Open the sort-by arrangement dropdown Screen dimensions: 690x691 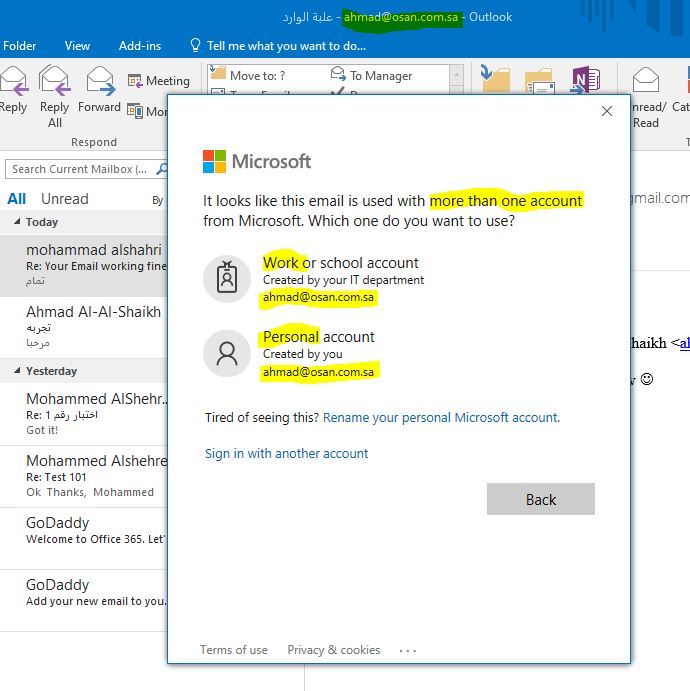pyautogui.click(x=158, y=201)
